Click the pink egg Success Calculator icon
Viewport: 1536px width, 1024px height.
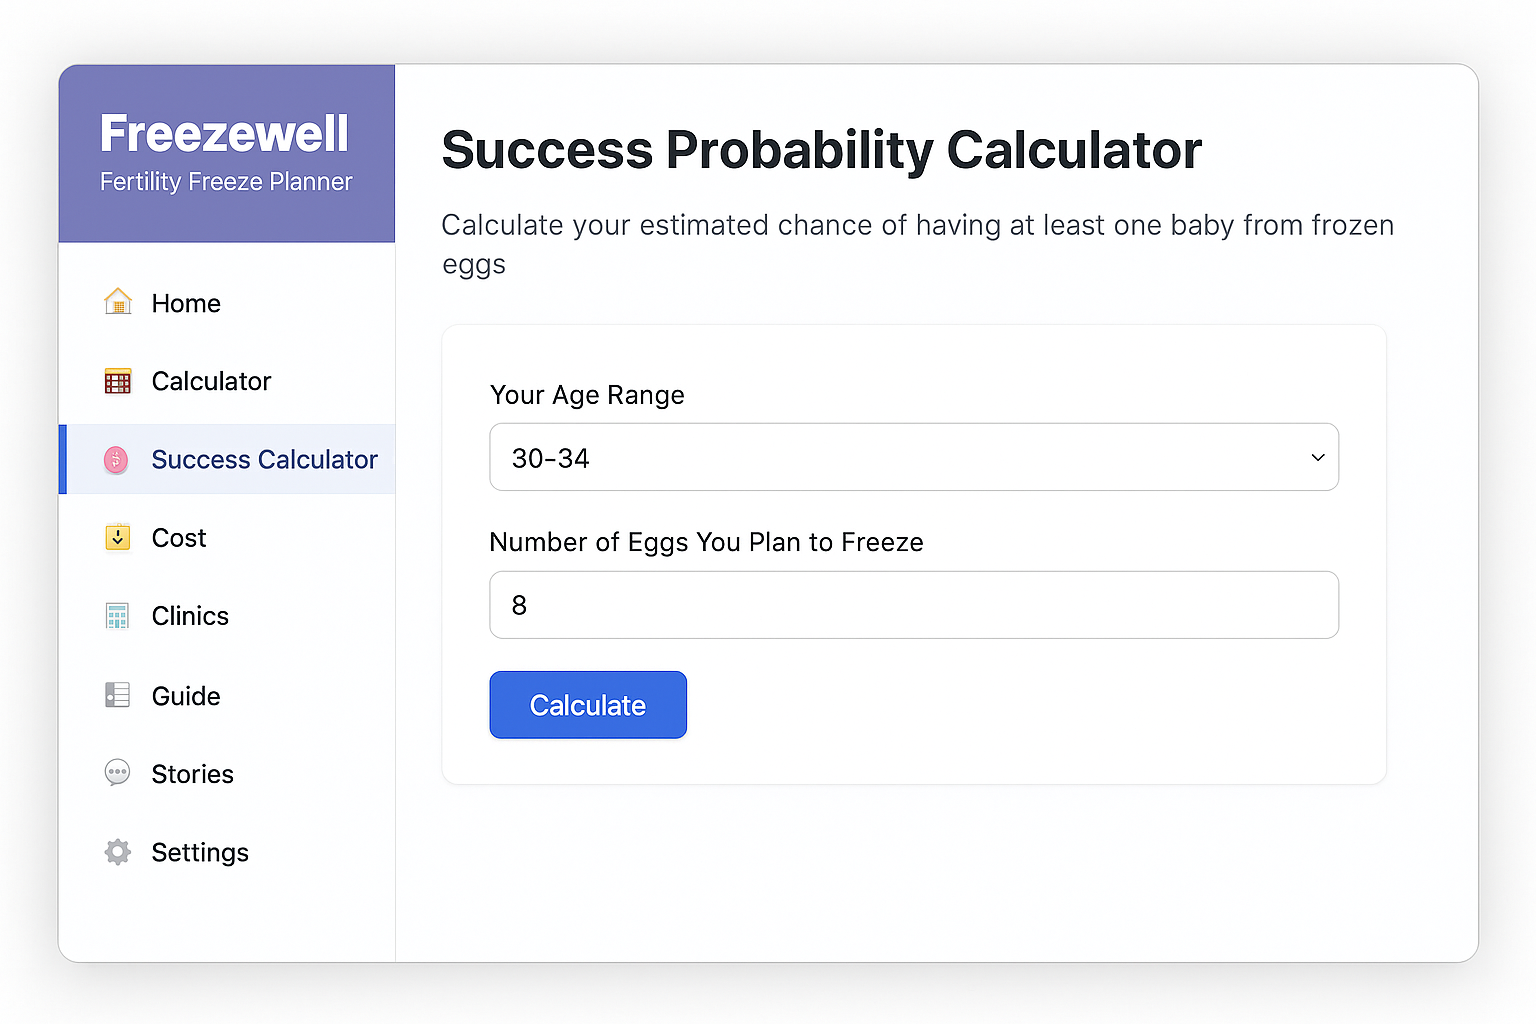[x=116, y=460]
